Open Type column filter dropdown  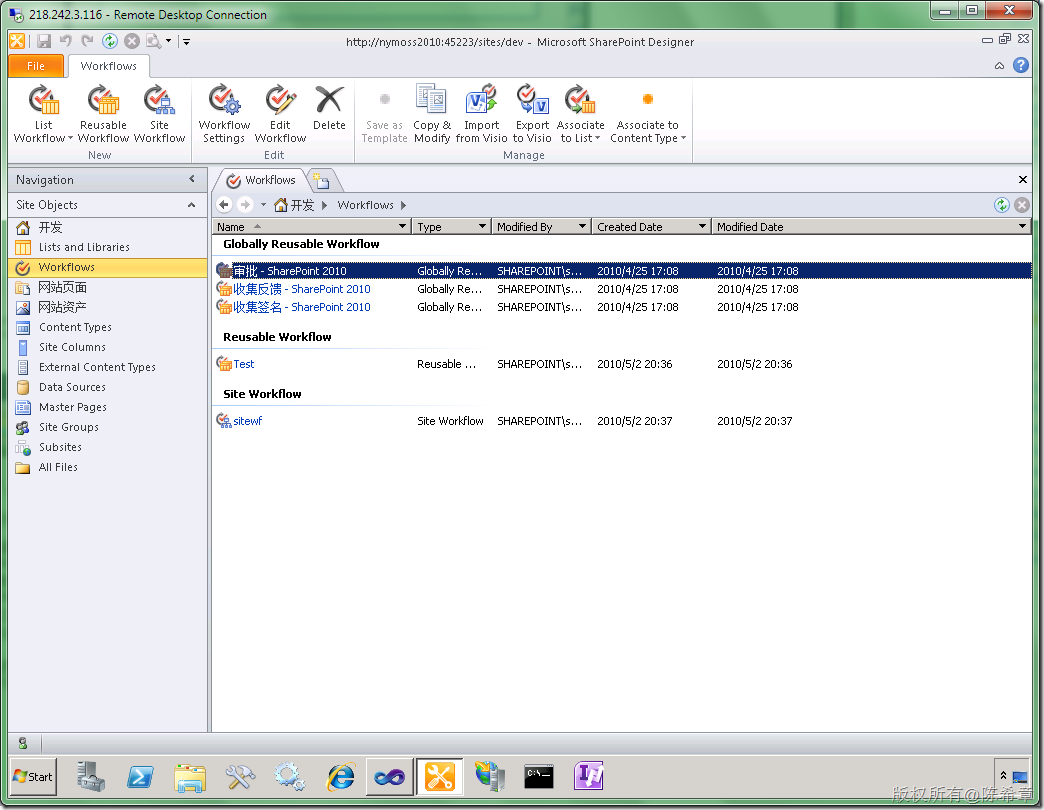(483, 226)
